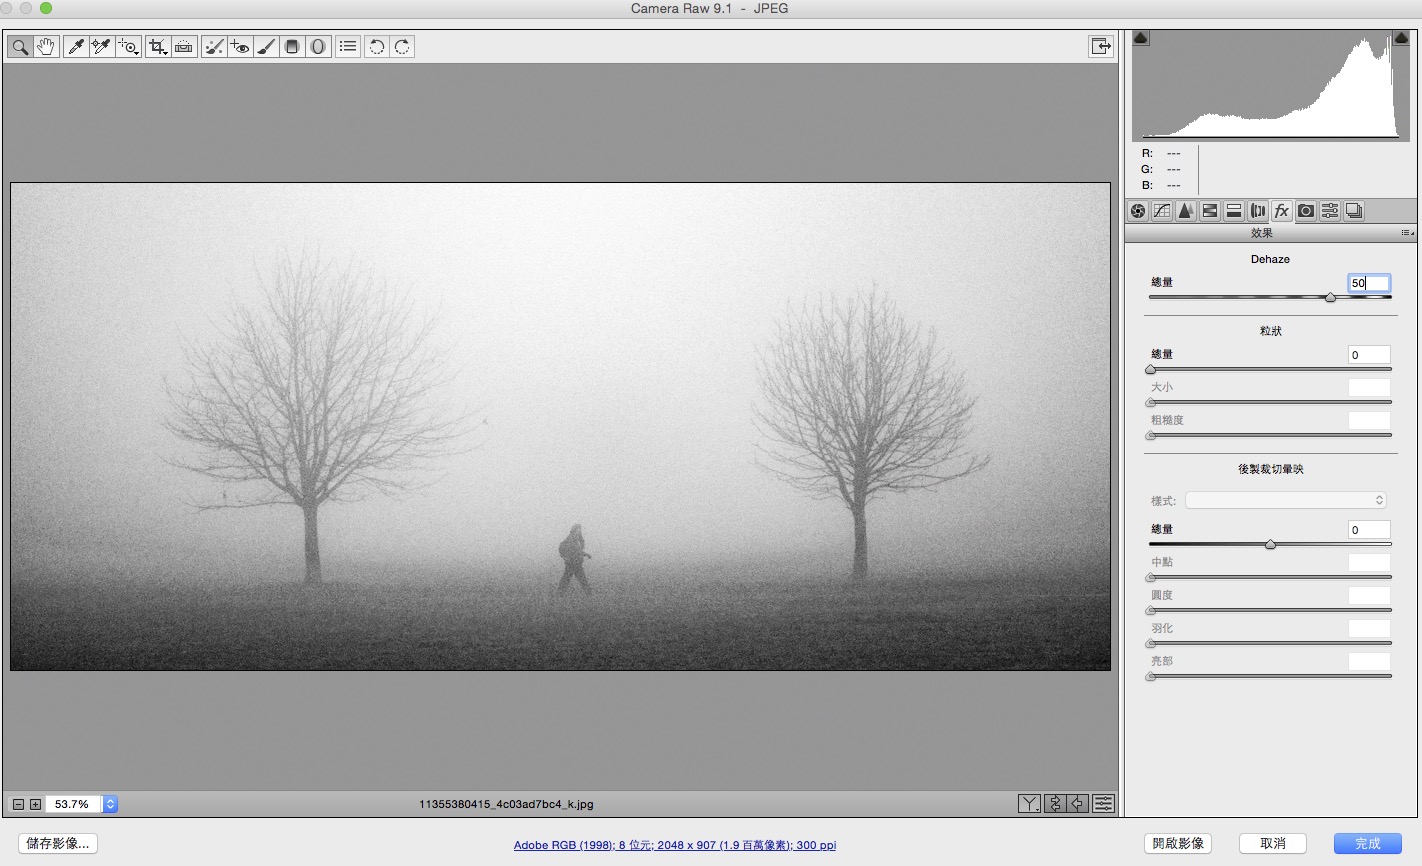Choose the Straighten tool

pyautogui.click(x=184, y=47)
